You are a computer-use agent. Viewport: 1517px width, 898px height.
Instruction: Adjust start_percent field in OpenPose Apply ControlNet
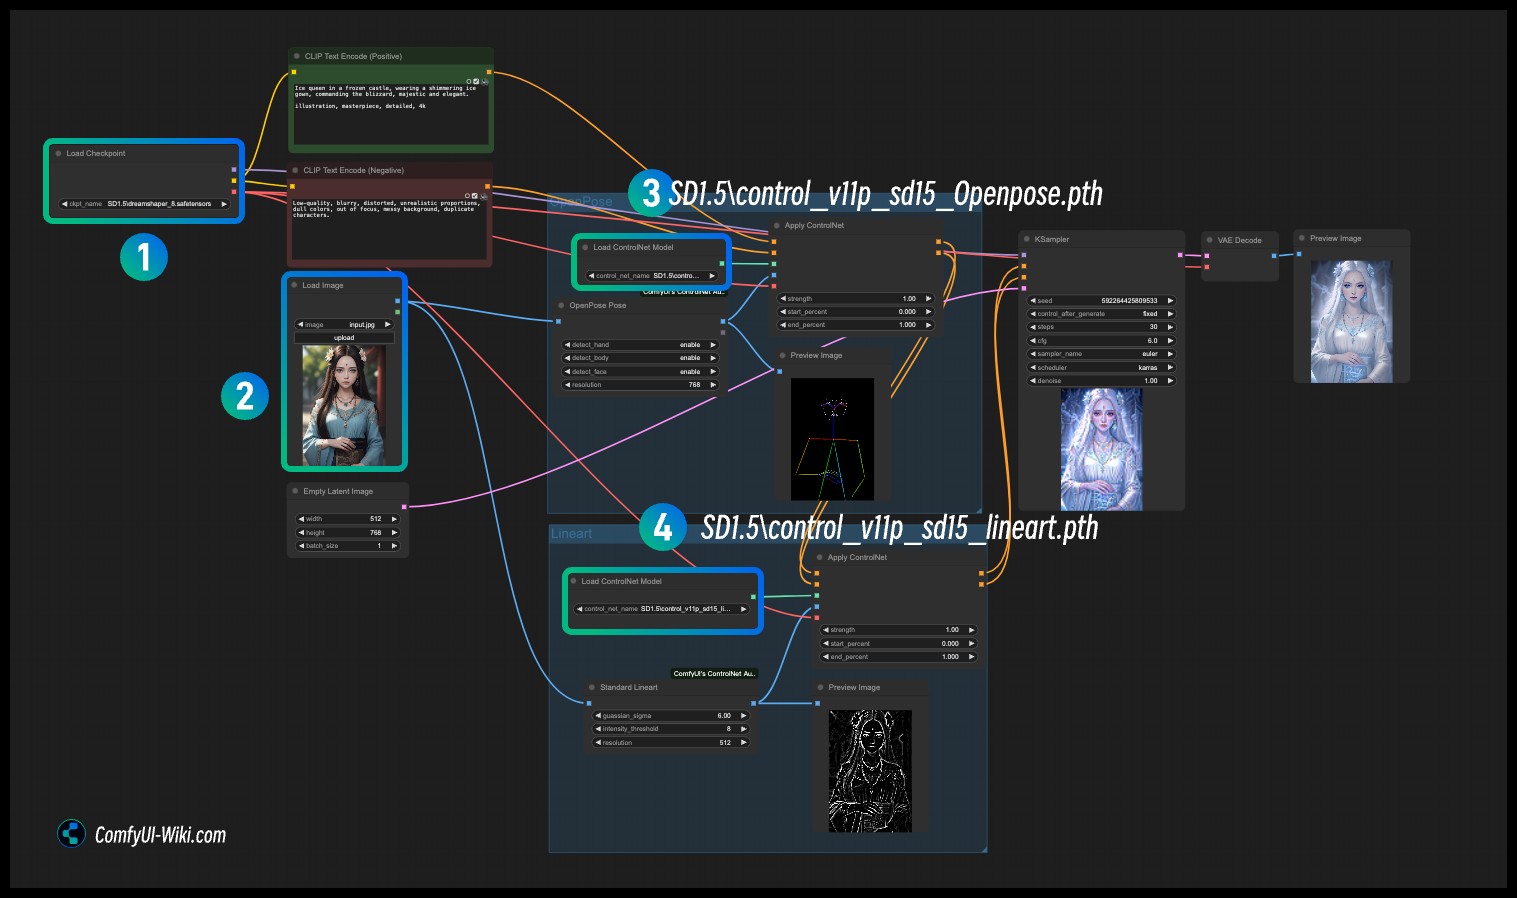(x=855, y=312)
